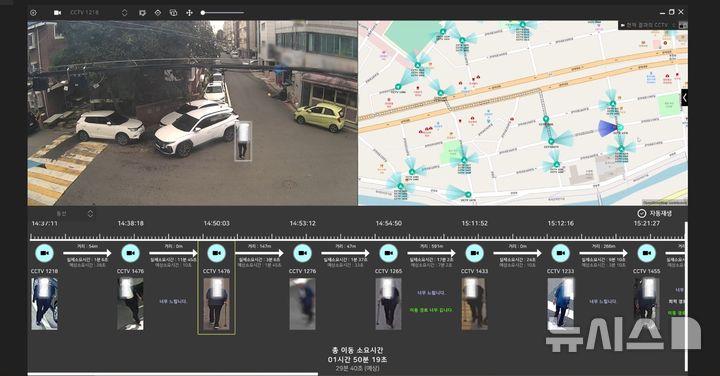Click the CCTV 1433 label text
The width and height of the screenshot is (720, 376).
[x=474, y=271]
